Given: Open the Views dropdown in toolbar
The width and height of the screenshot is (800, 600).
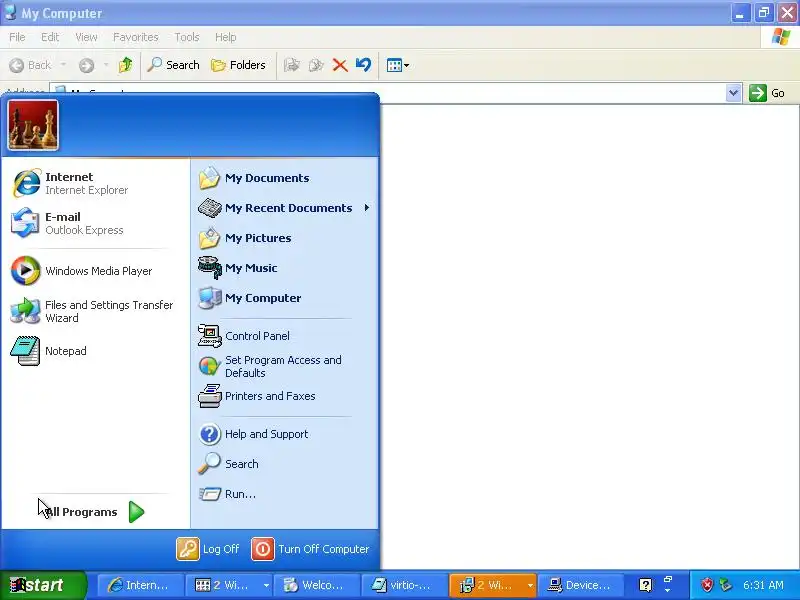Looking at the screenshot, I should (x=398, y=65).
